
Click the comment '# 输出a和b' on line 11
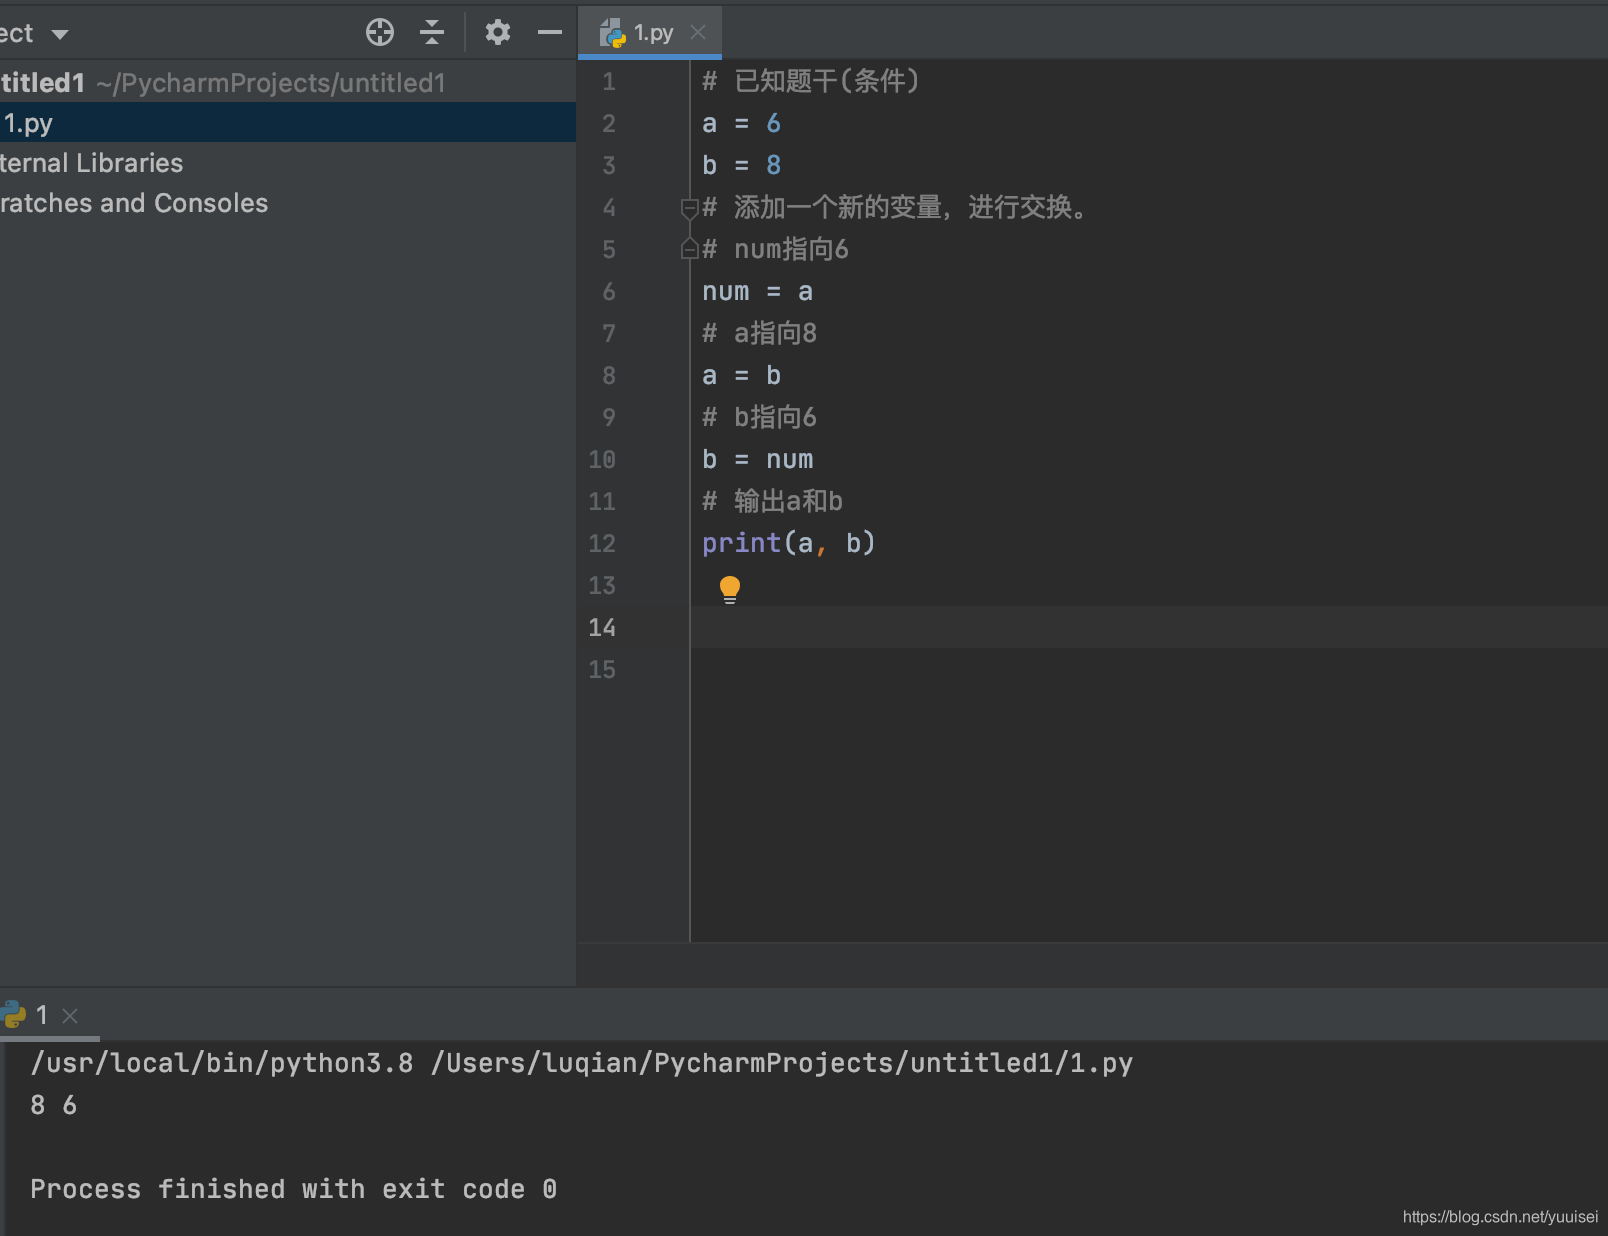772,501
